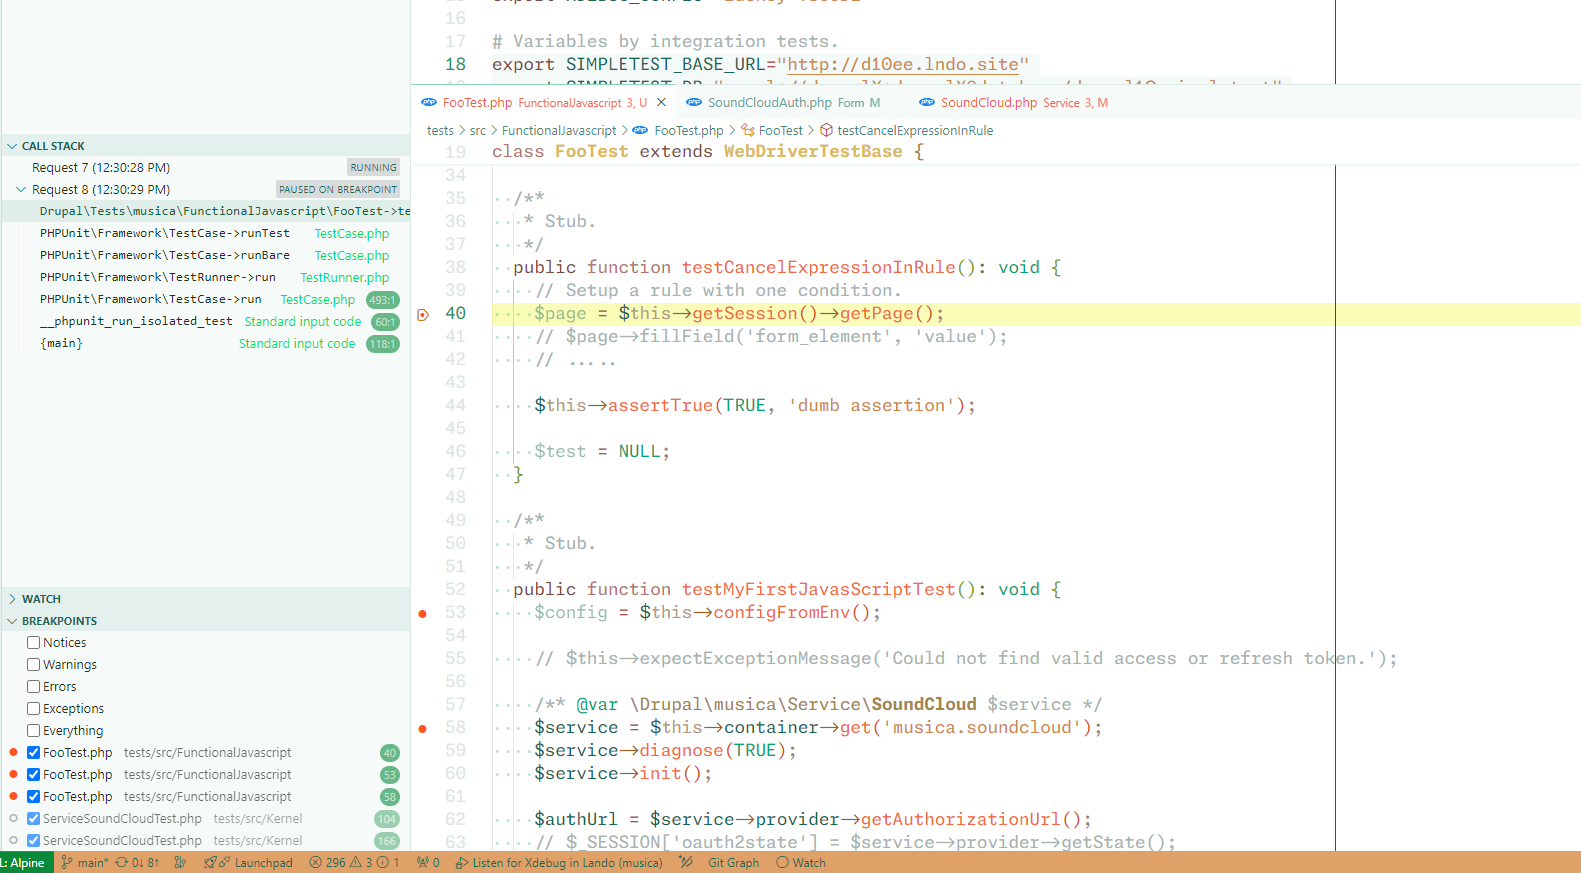The height and width of the screenshot is (873, 1581).
Task: Click the method icon before testCancelExpressionInRule breadcrumb
Action: 827,131
